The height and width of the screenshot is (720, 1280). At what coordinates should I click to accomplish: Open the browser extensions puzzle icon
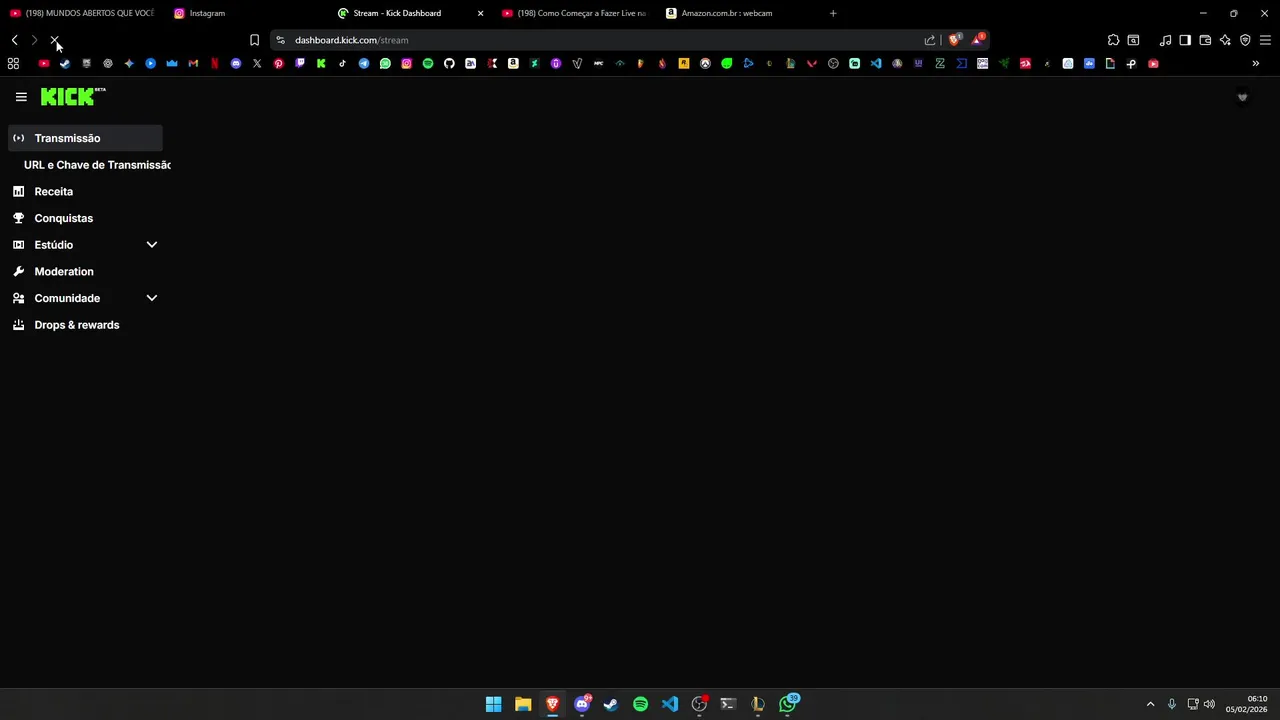coord(1113,40)
